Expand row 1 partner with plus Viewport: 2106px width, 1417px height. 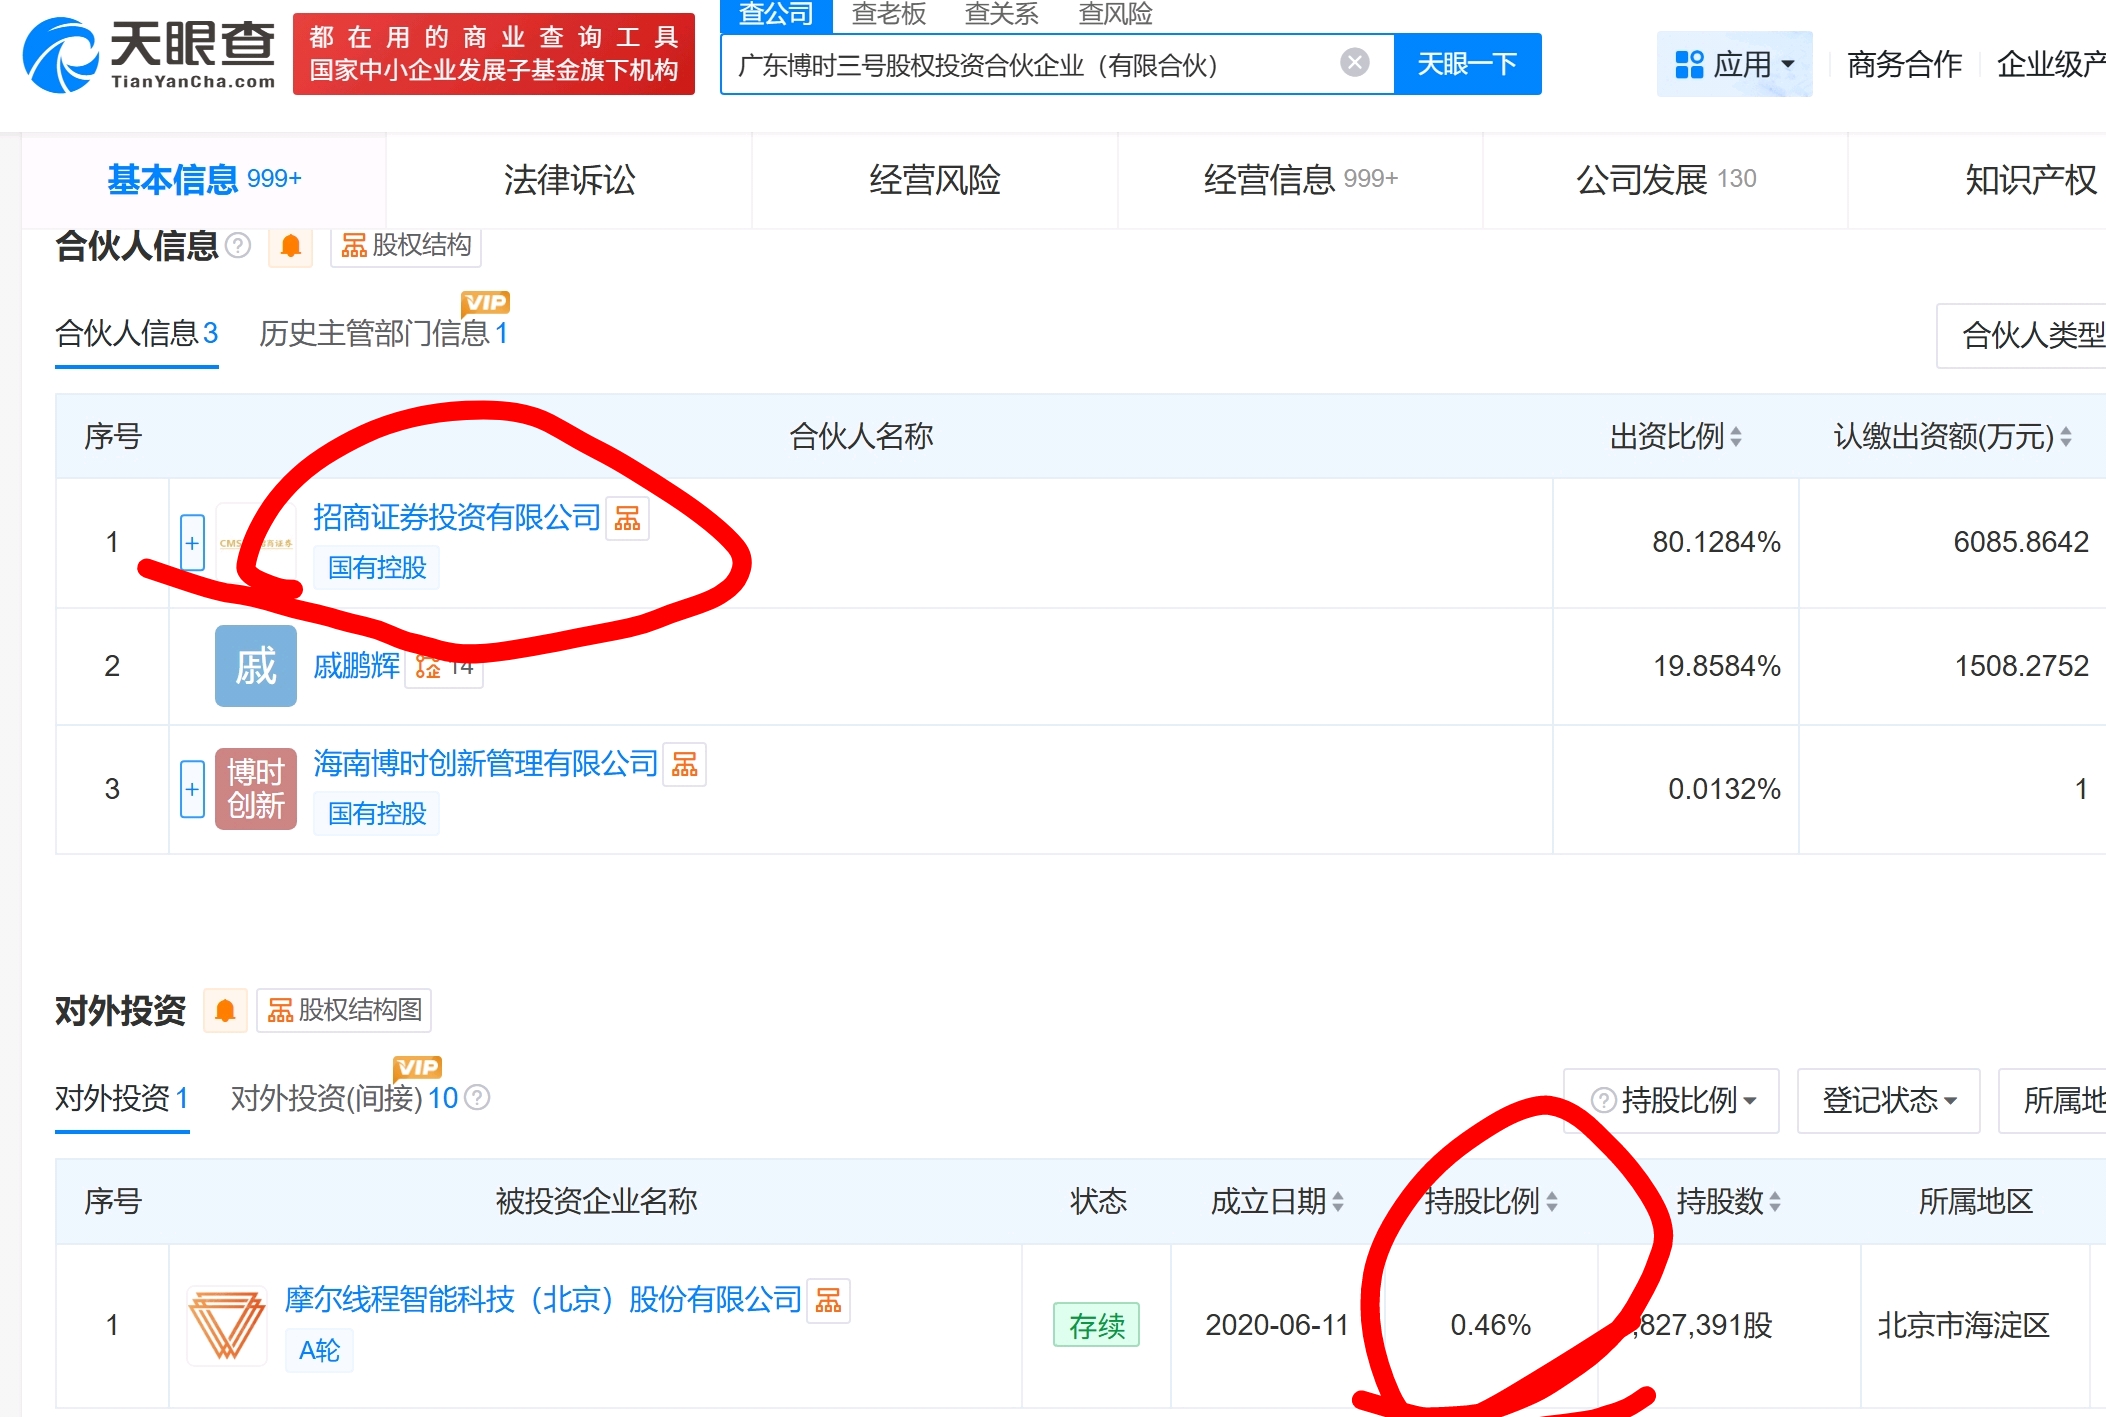[192, 543]
